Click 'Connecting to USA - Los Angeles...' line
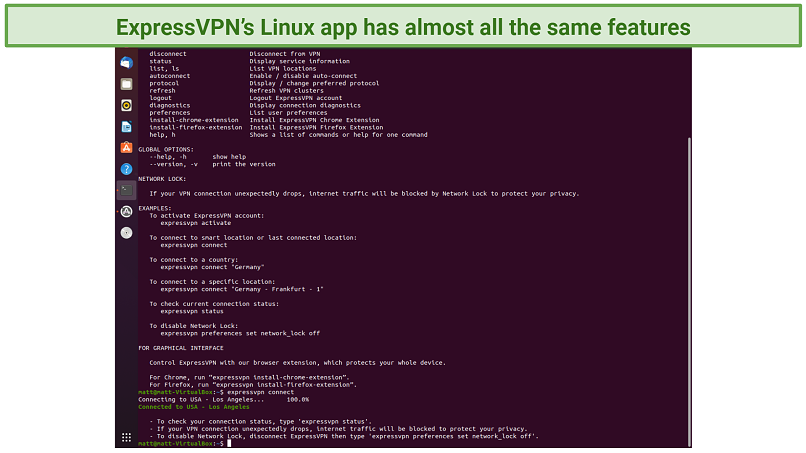Image resolution: width=806 pixels, height=453 pixels. pos(203,399)
